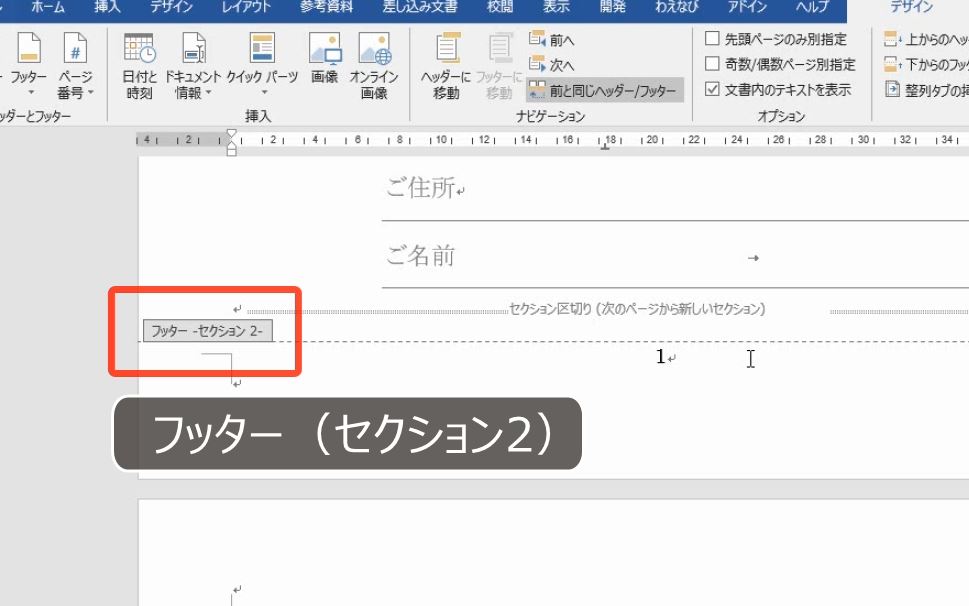Check 奇数/偶数ページ別指定 option
The image size is (969, 606).
point(711,62)
